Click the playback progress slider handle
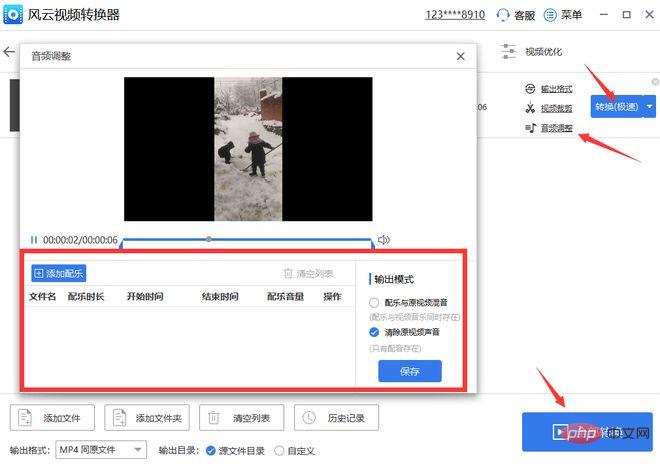The height and width of the screenshot is (466, 660). tap(209, 239)
